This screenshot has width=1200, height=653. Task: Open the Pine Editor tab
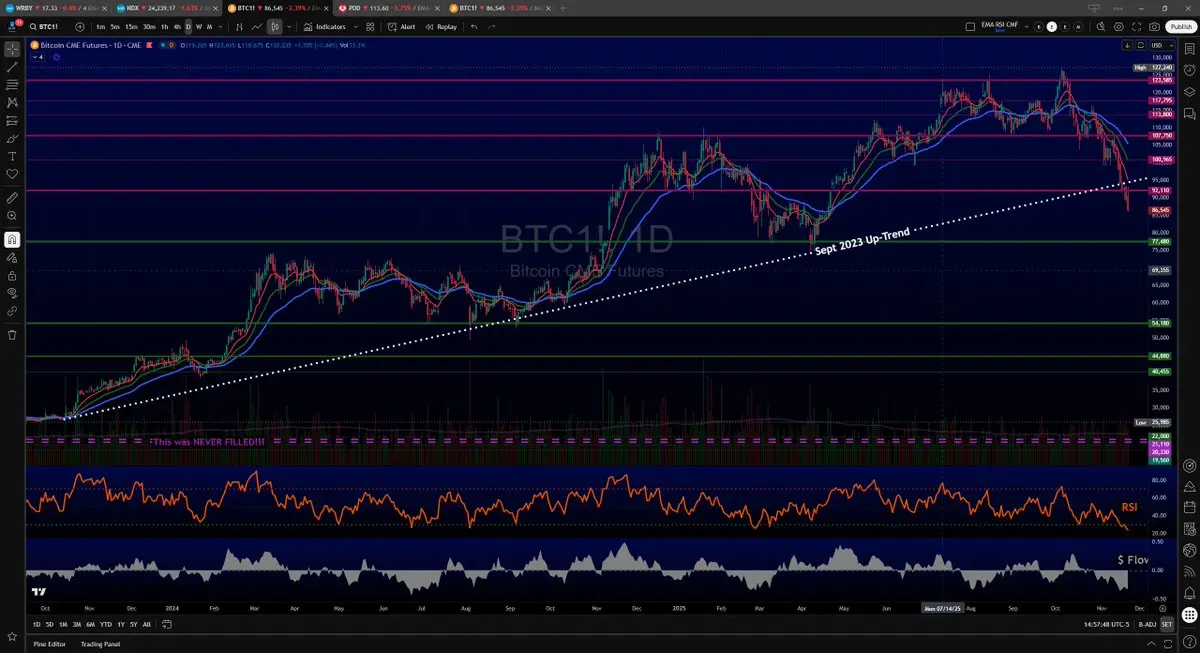[50, 643]
